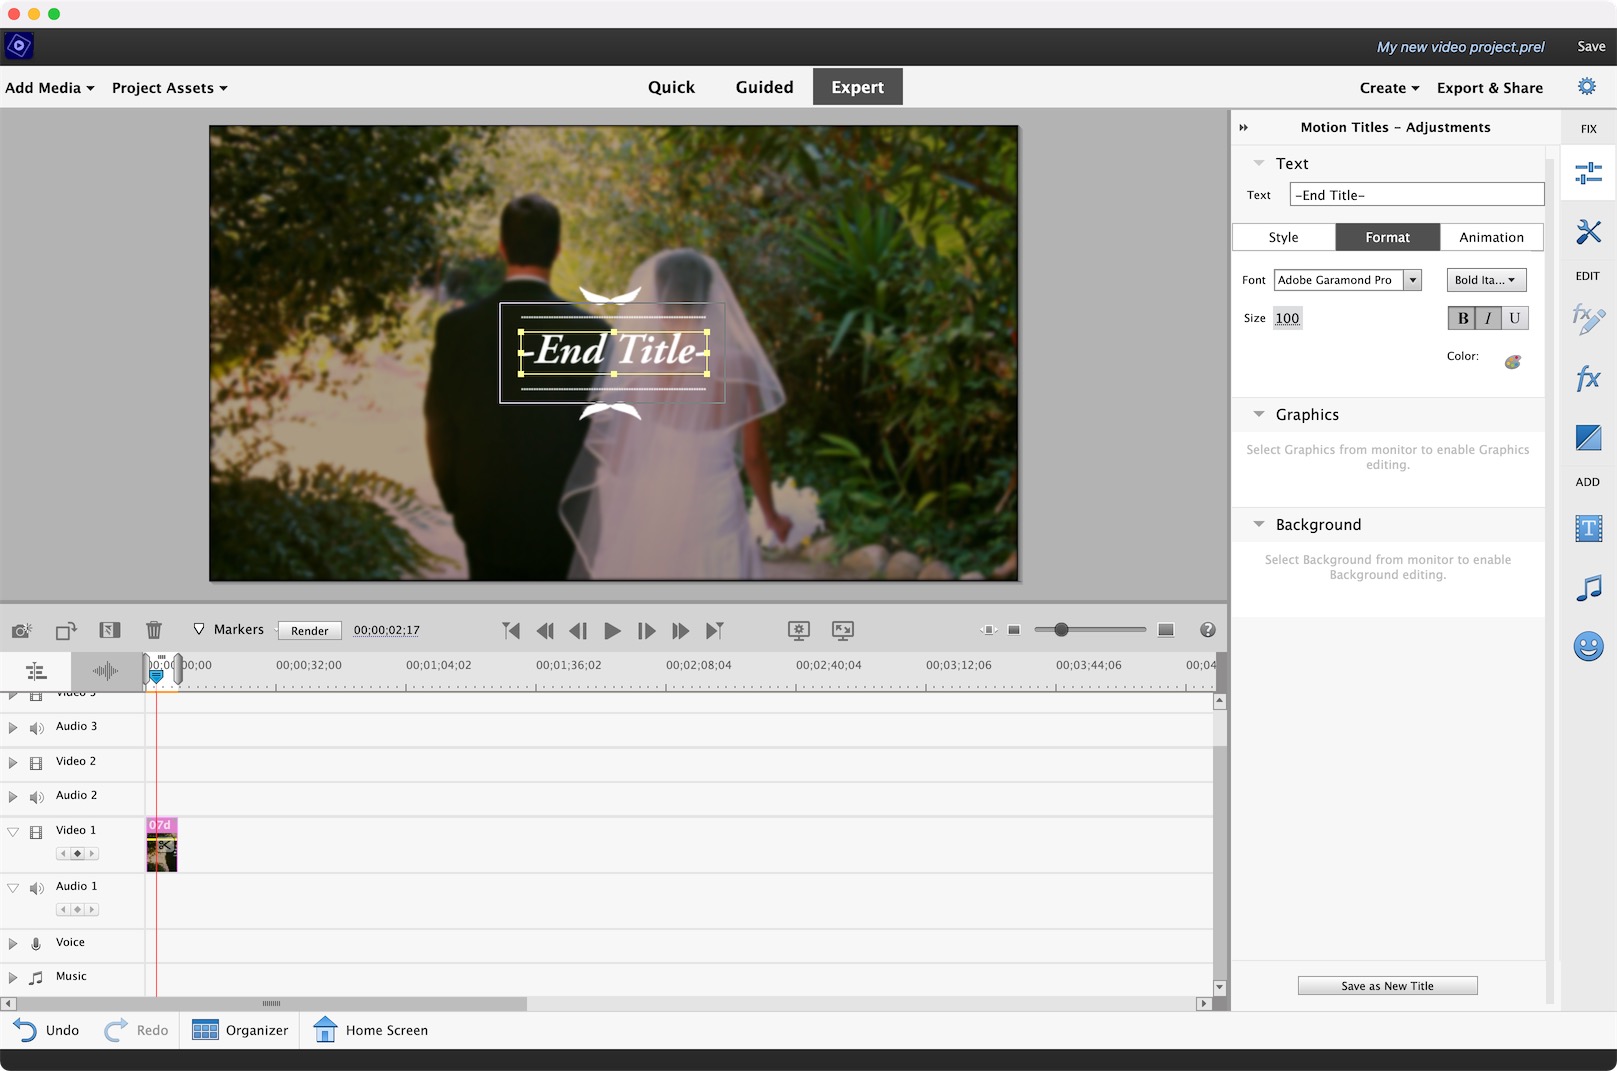Viewport: 1617px width, 1071px height.
Task: Switch to Guided mode
Action: click(764, 87)
